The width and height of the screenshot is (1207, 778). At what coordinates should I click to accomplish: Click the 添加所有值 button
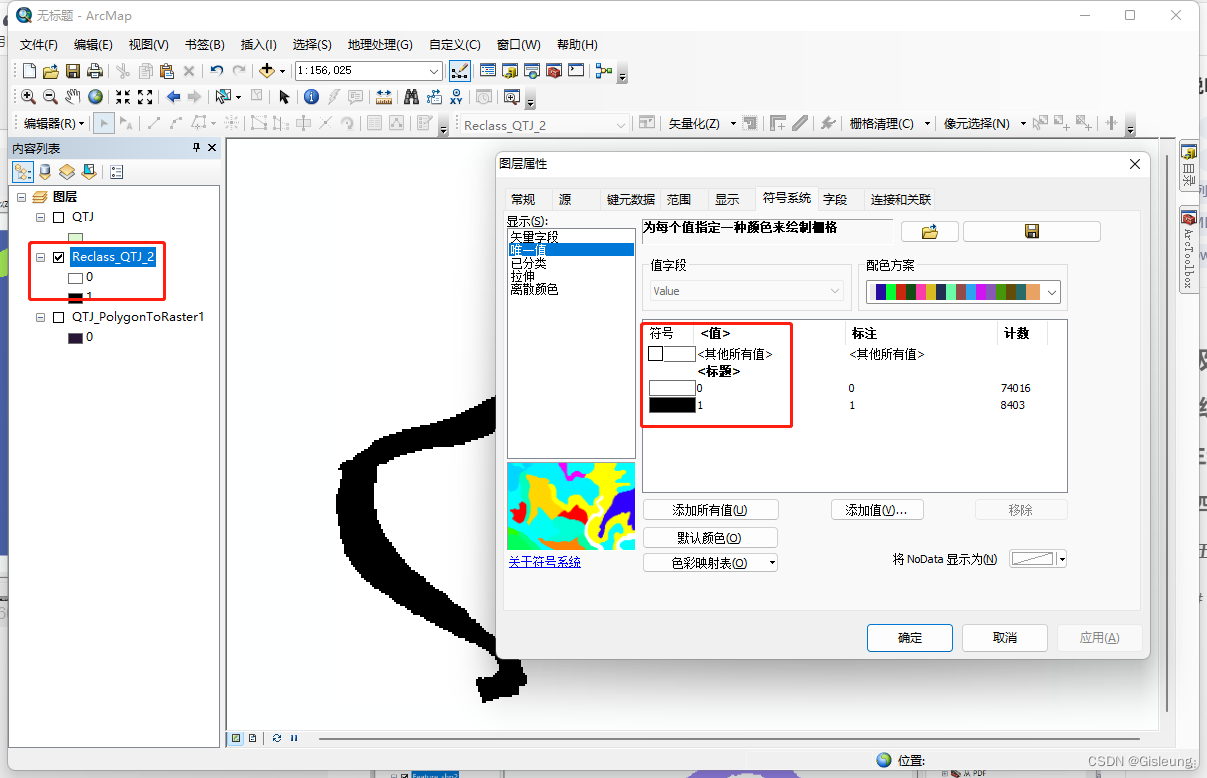(x=710, y=509)
